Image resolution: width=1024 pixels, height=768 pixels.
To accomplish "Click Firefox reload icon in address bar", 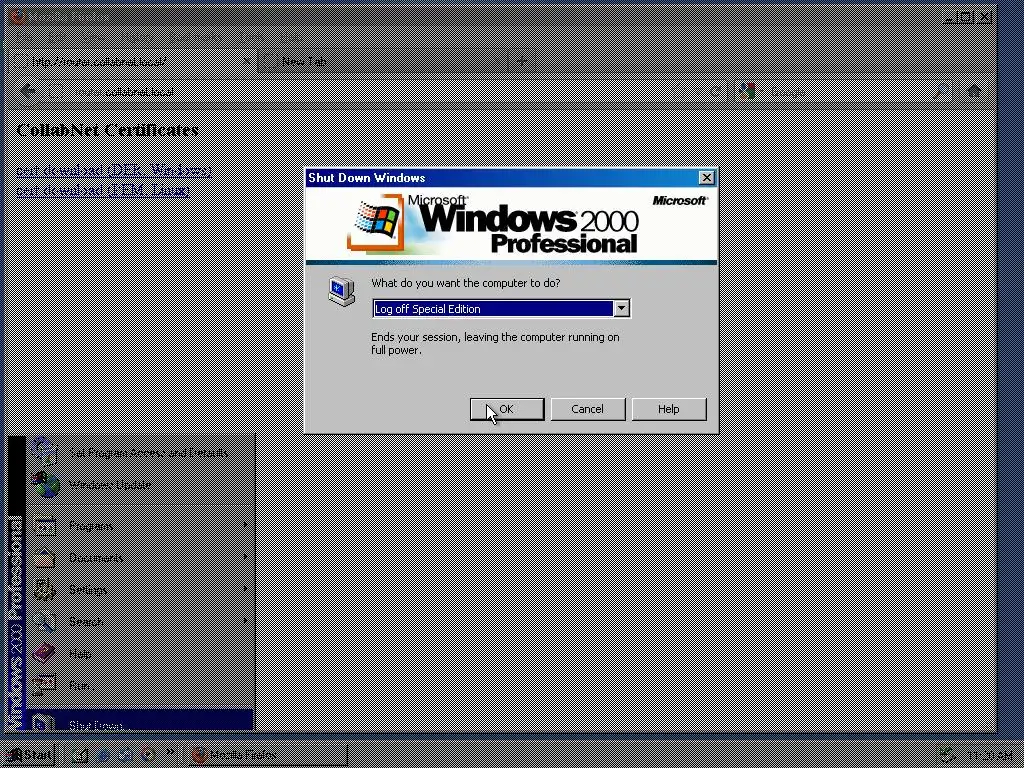I will (x=716, y=91).
